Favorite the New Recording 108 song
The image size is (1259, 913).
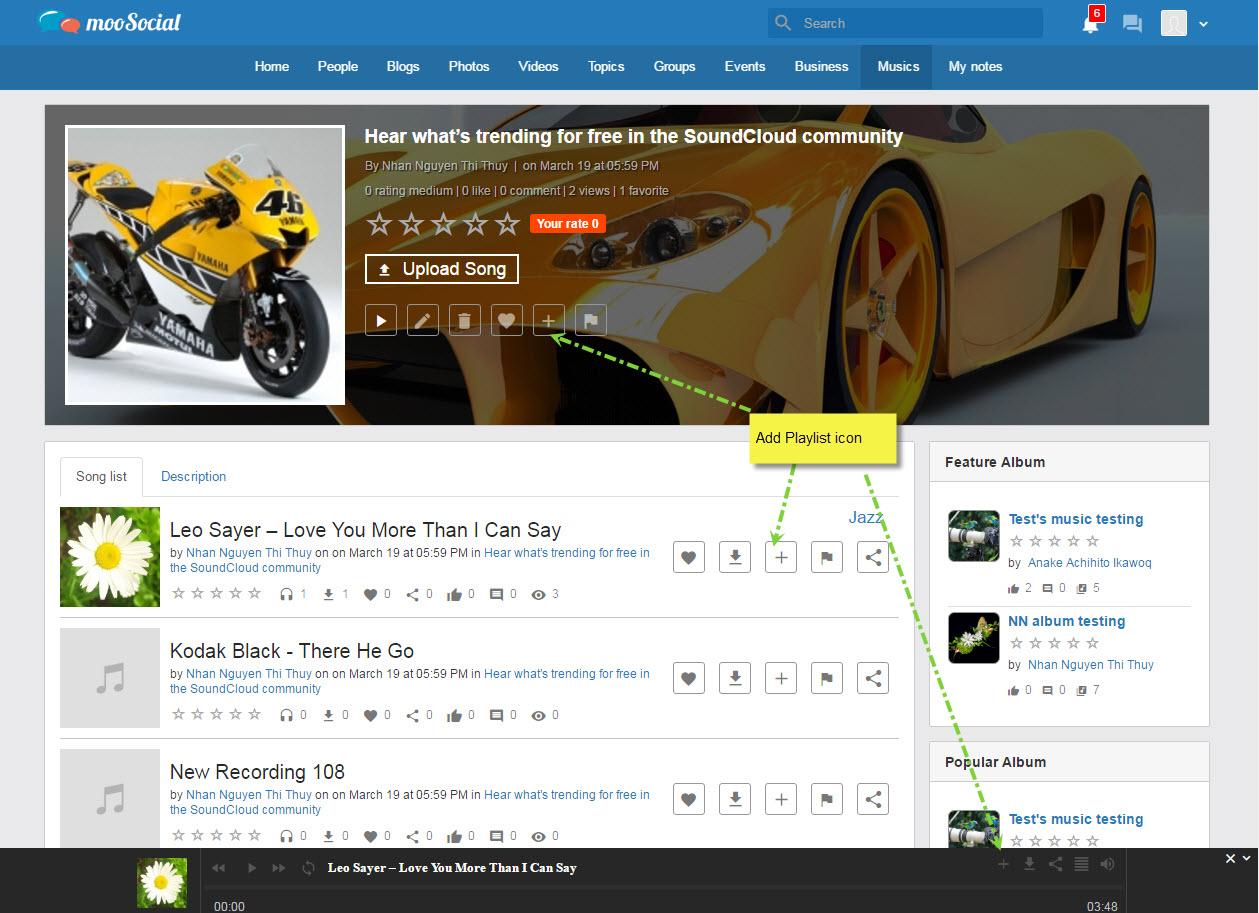pos(689,799)
